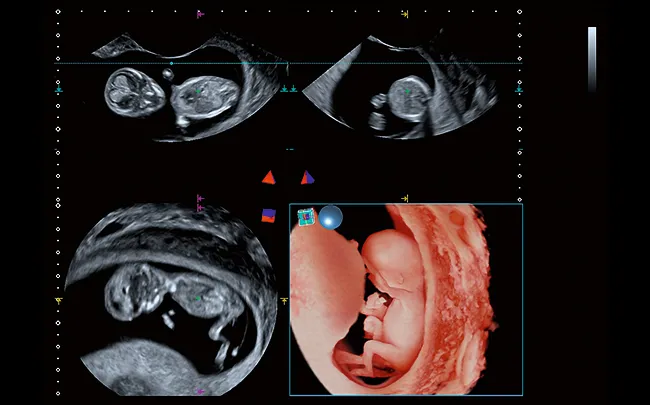Select the bottom-left circular ultrasound plane
650x405 pixels.
(170, 300)
